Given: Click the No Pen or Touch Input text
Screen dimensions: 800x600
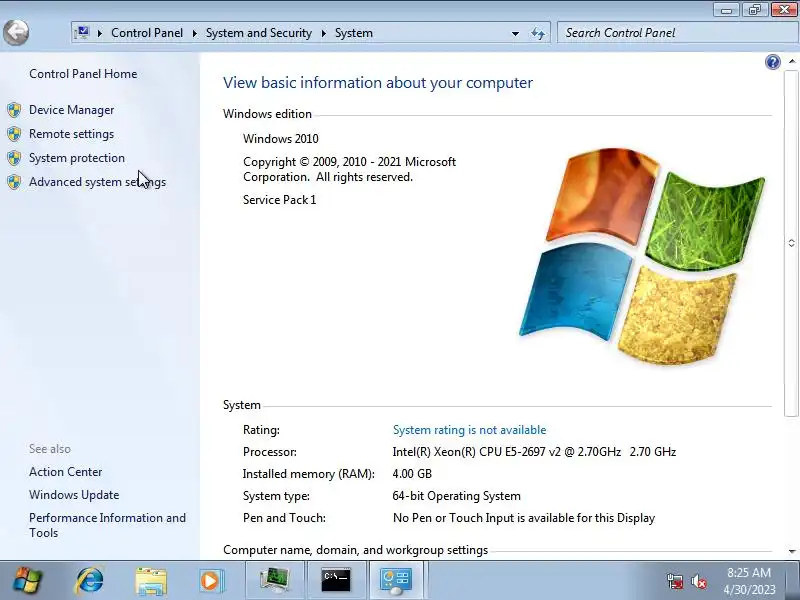Looking at the screenshot, I should point(524,518).
